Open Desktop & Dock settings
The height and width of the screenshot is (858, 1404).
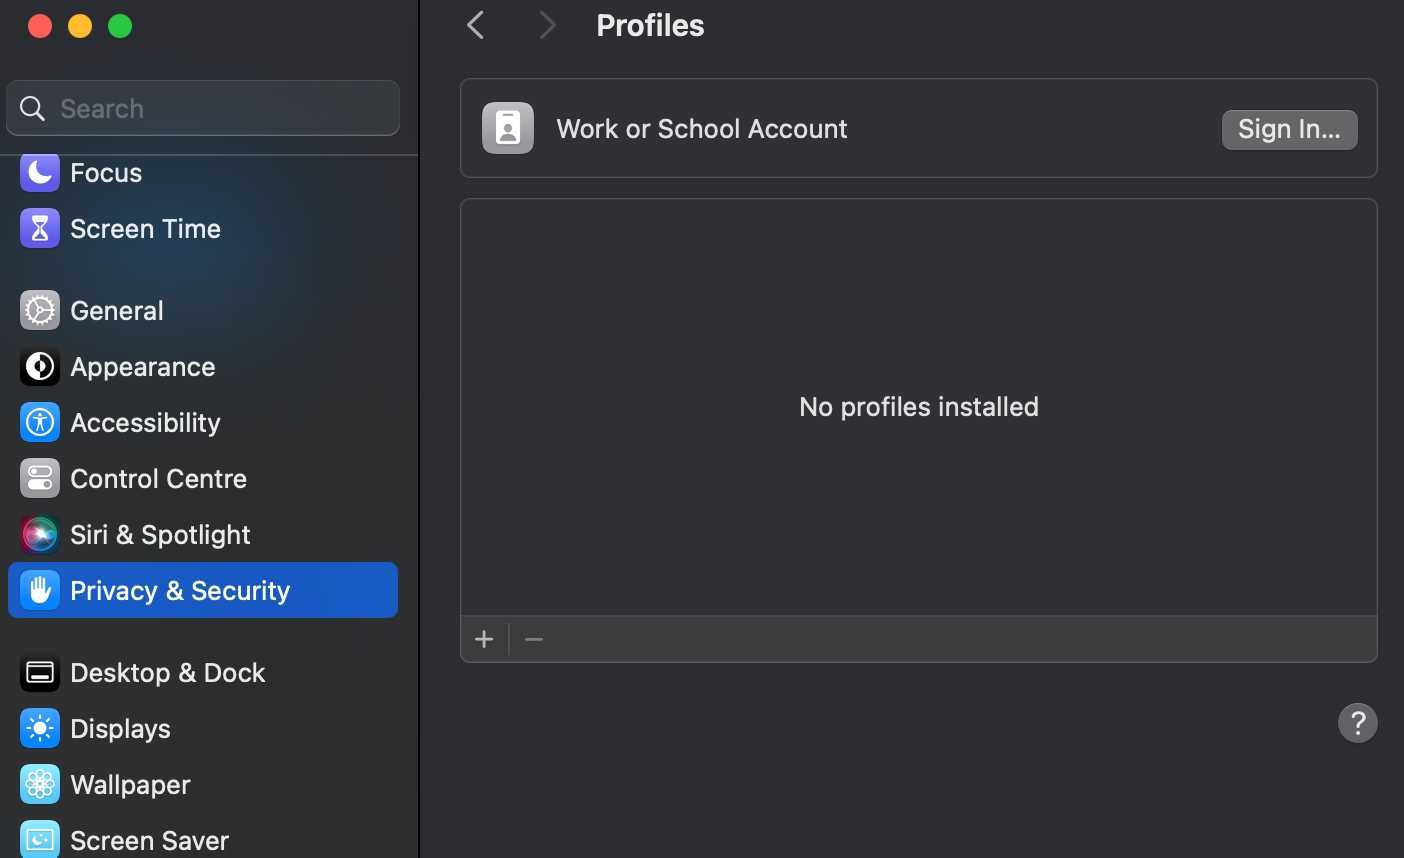coord(203,673)
